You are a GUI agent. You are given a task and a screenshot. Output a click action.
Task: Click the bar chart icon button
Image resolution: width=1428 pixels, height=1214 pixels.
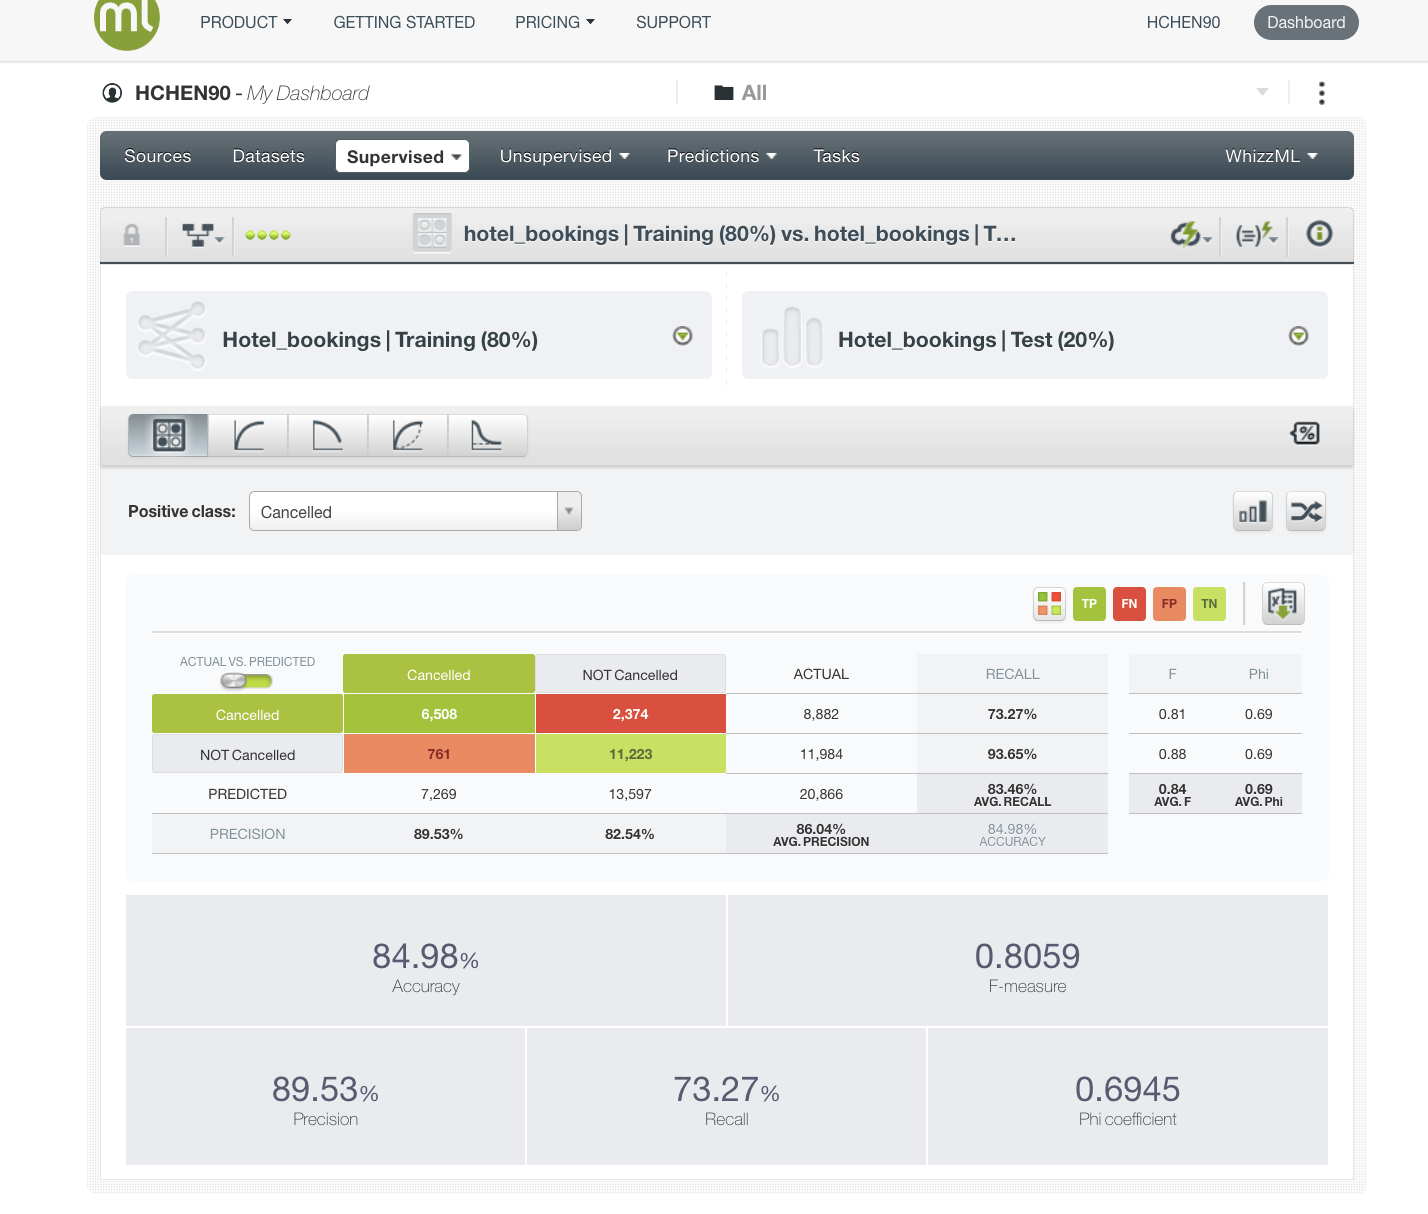tap(1252, 512)
